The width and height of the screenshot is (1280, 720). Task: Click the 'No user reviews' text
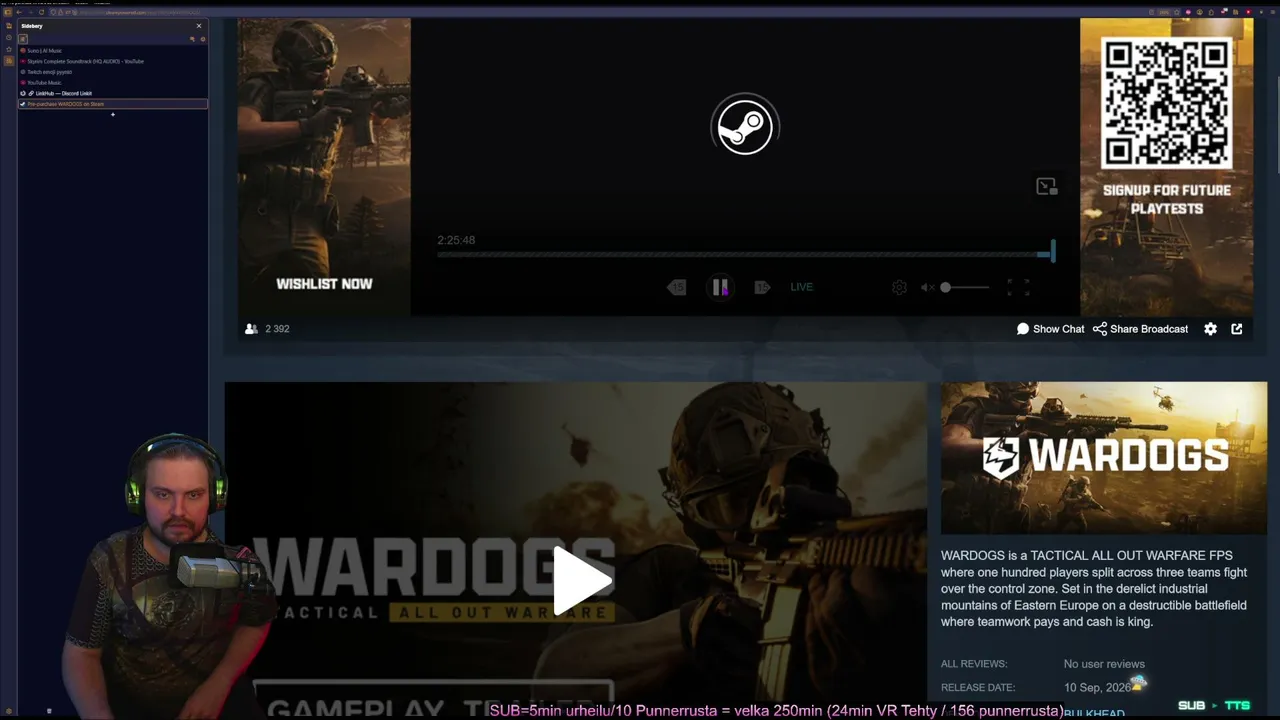click(x=1104, y=664)
